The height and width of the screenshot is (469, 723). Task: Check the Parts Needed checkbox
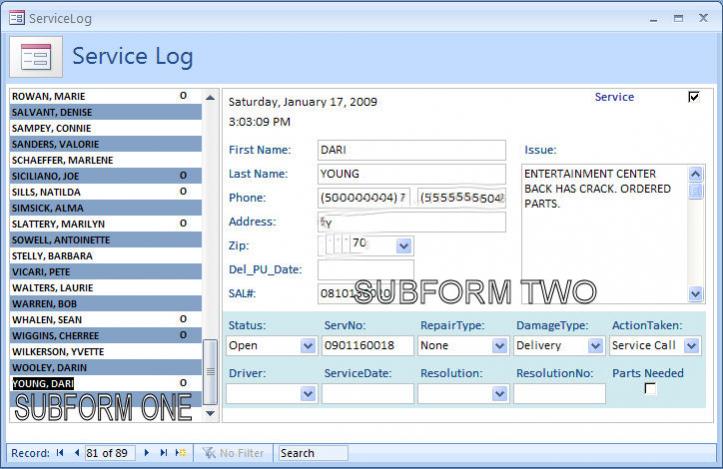click(x=650, y=388)
